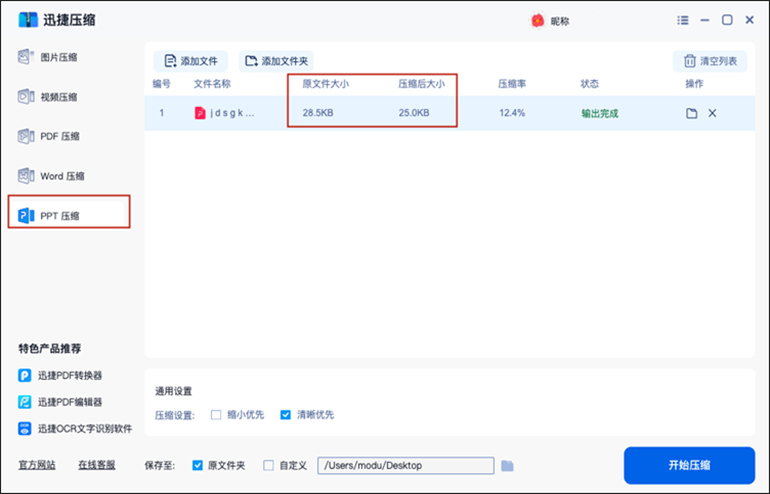Screen dimensions: 770x494
Task: Open 迅捷OCR文字识别软件 recommendation
Action: tap(75, 429)
